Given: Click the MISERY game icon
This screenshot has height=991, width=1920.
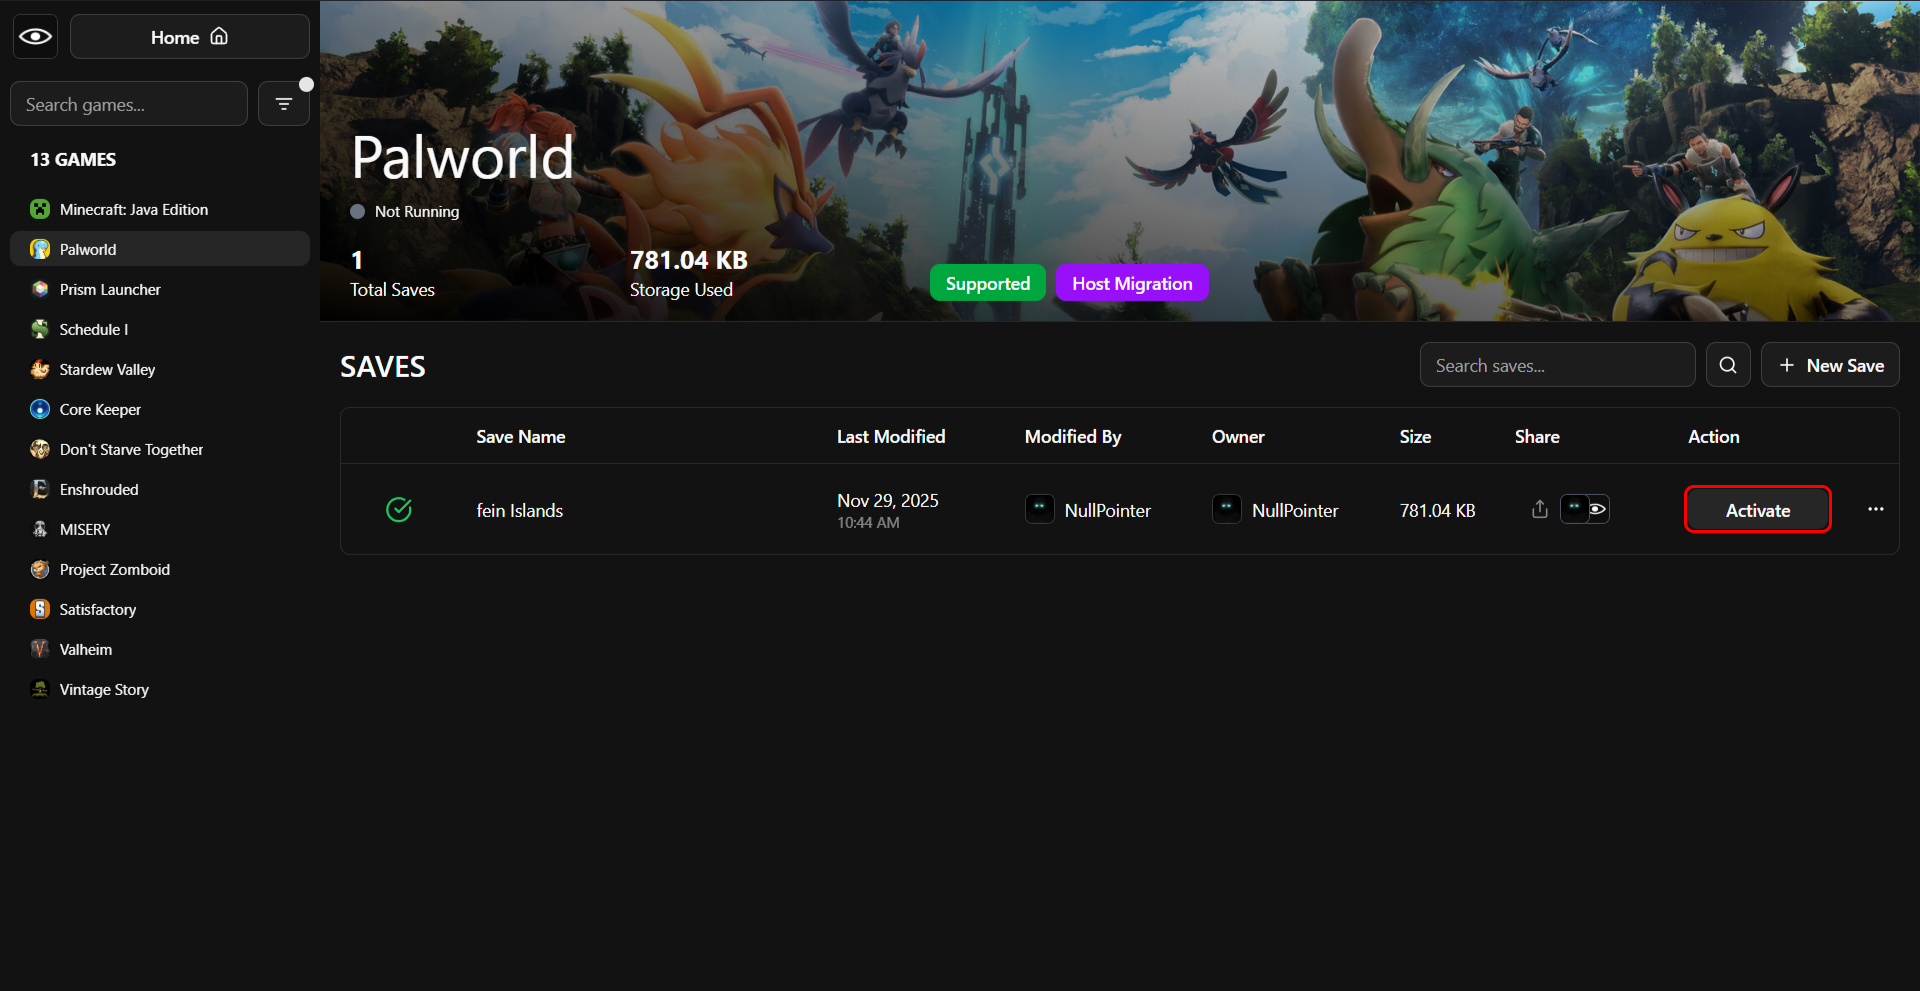Looking at the screenshot, I should tap(40, 529).
